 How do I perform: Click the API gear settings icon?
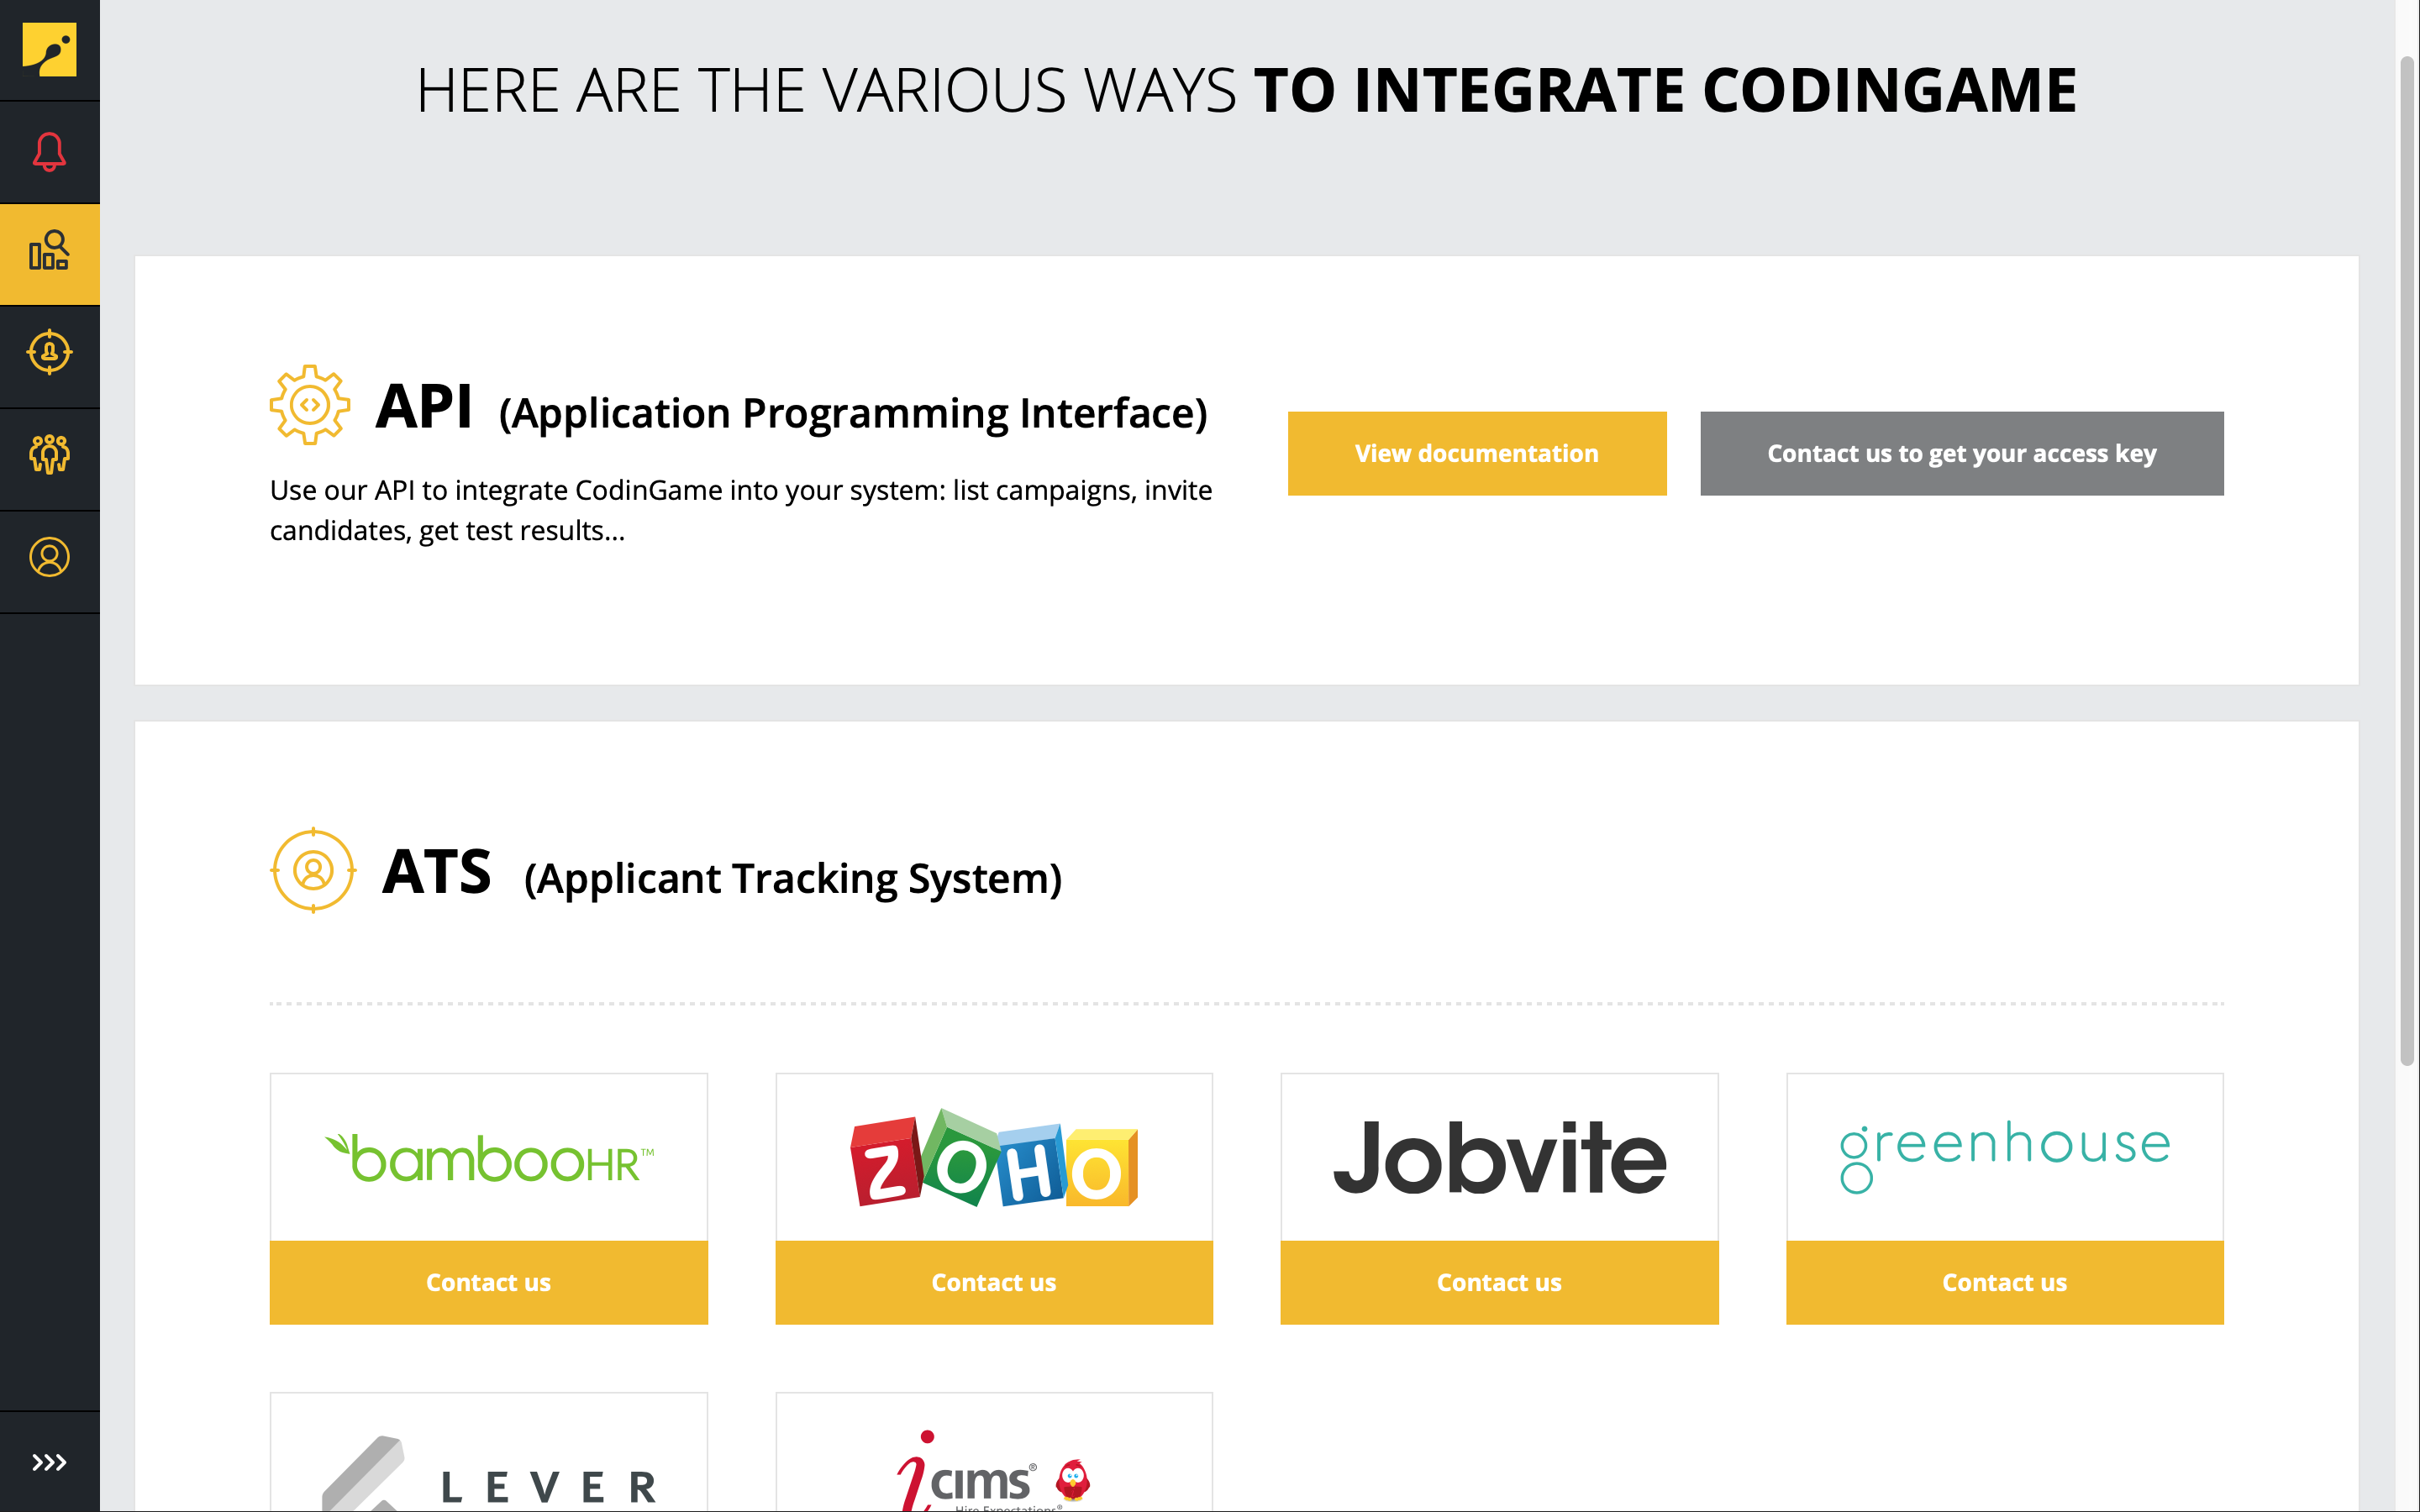tap(312, 406)
